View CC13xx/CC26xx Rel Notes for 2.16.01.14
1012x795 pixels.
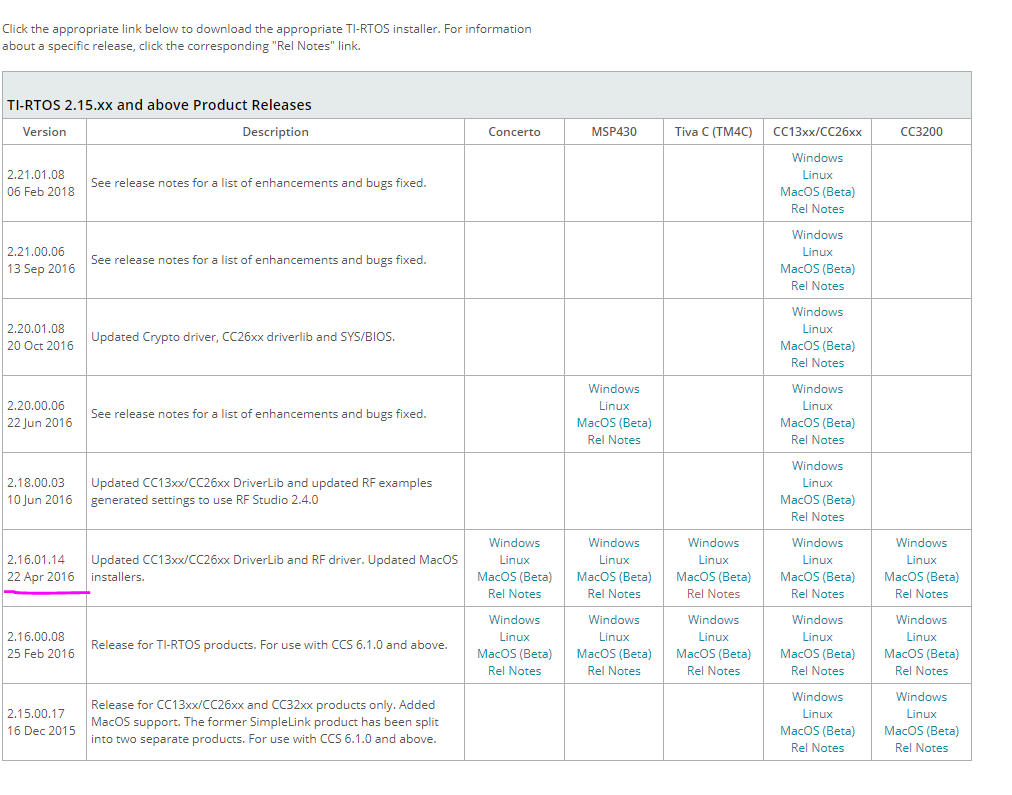pos(817,594)
